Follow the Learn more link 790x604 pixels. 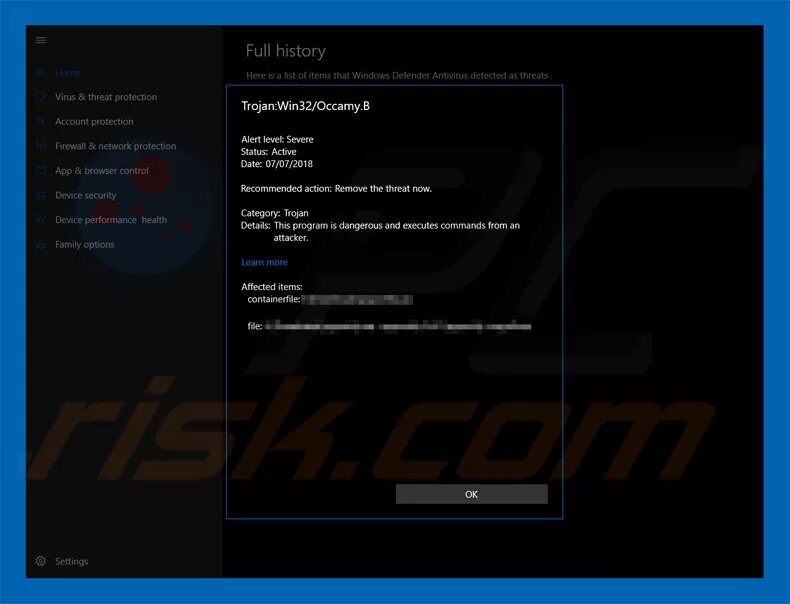(264, 262)
